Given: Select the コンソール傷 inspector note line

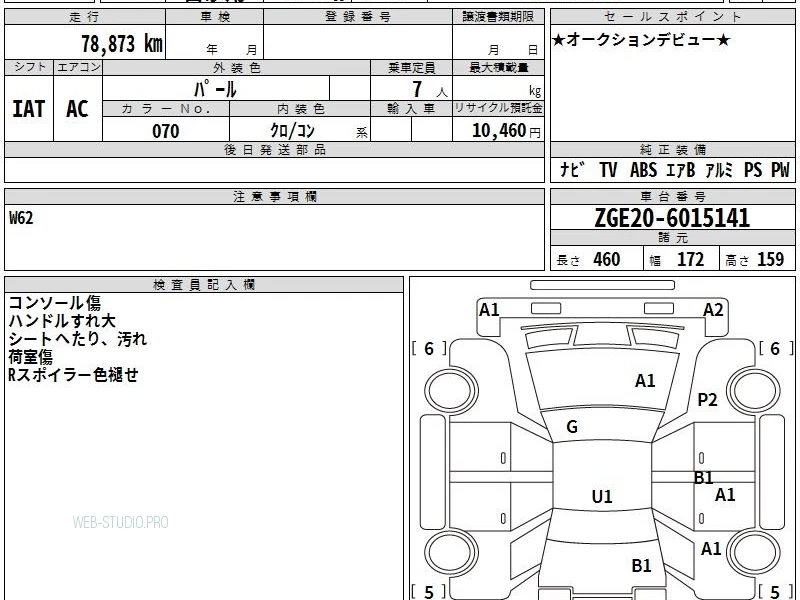Looking at the screenshot, I should coord(55,303).
